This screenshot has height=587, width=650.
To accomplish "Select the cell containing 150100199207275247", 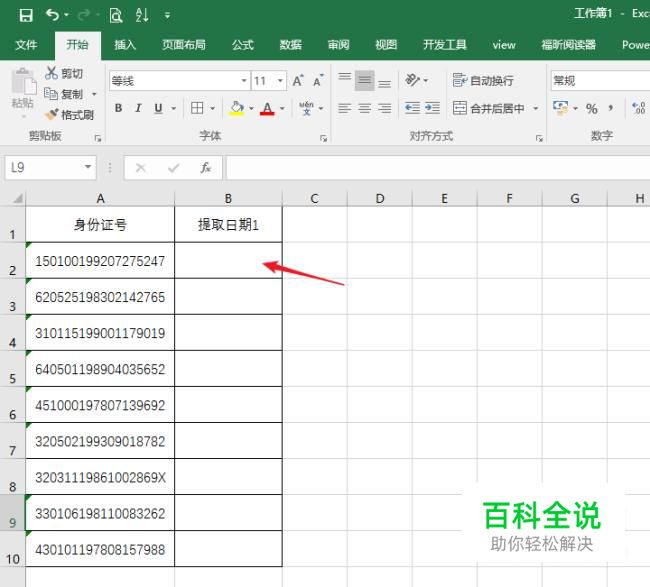I will 100,261.
